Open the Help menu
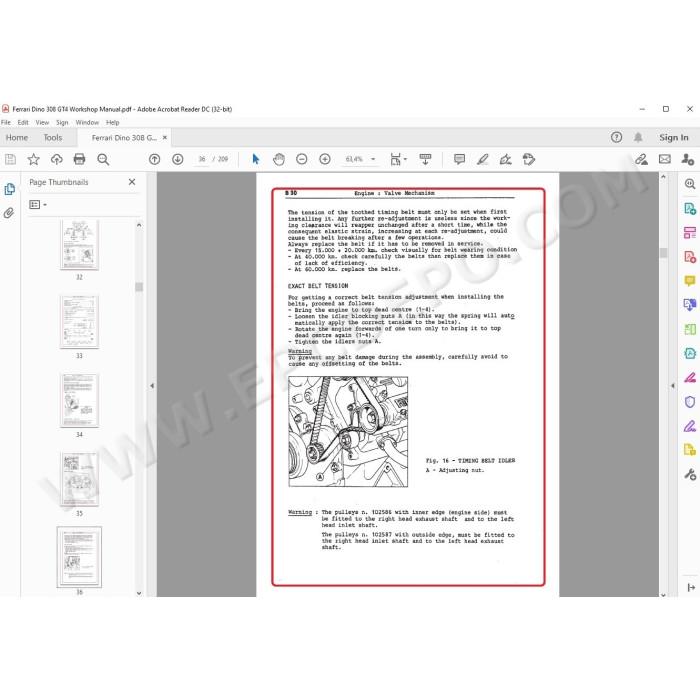Viewport: 700px width, 700px height. click(112, 122)
